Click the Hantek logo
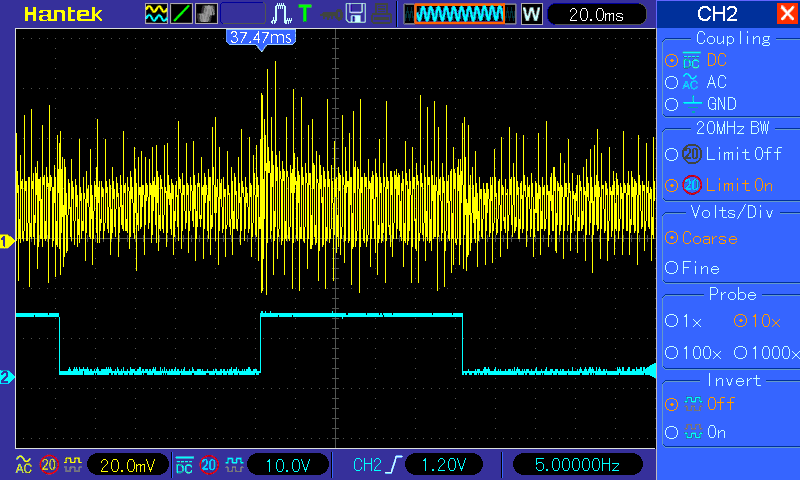 (x=63, y=14)
